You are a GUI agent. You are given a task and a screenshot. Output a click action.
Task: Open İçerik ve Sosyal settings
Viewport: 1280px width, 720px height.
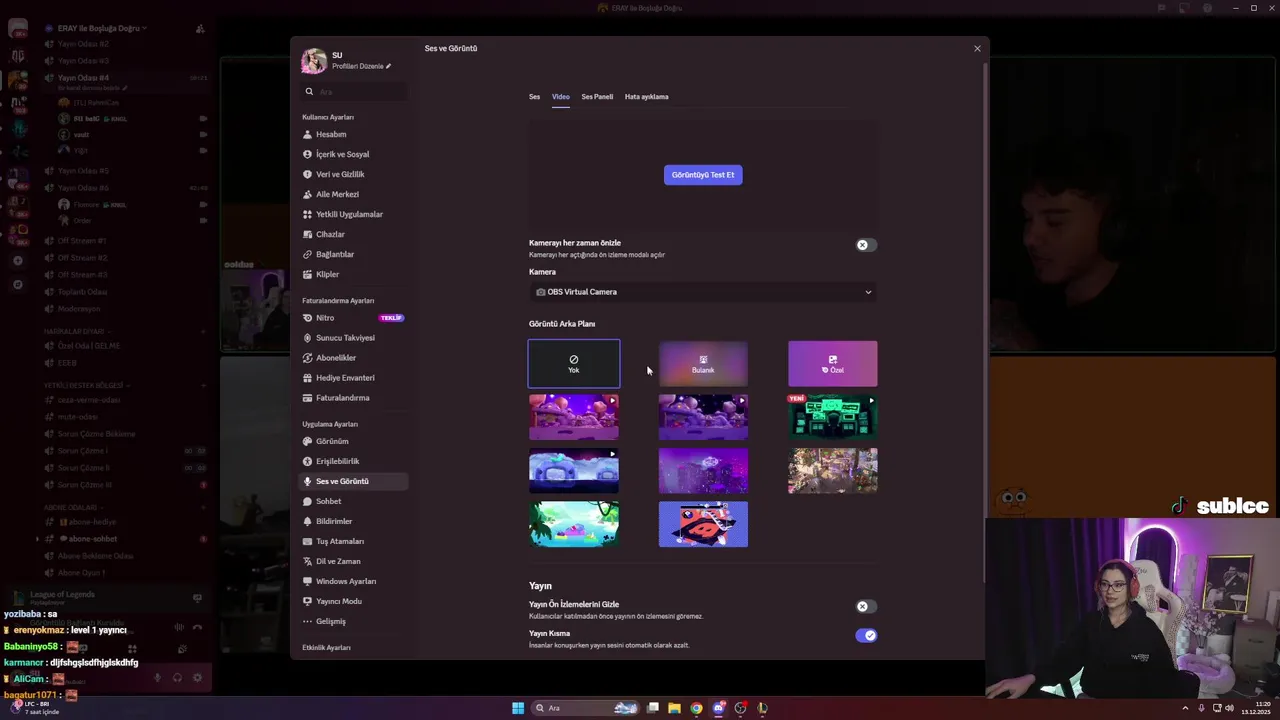pyautogui.click(x=353, y=154)
